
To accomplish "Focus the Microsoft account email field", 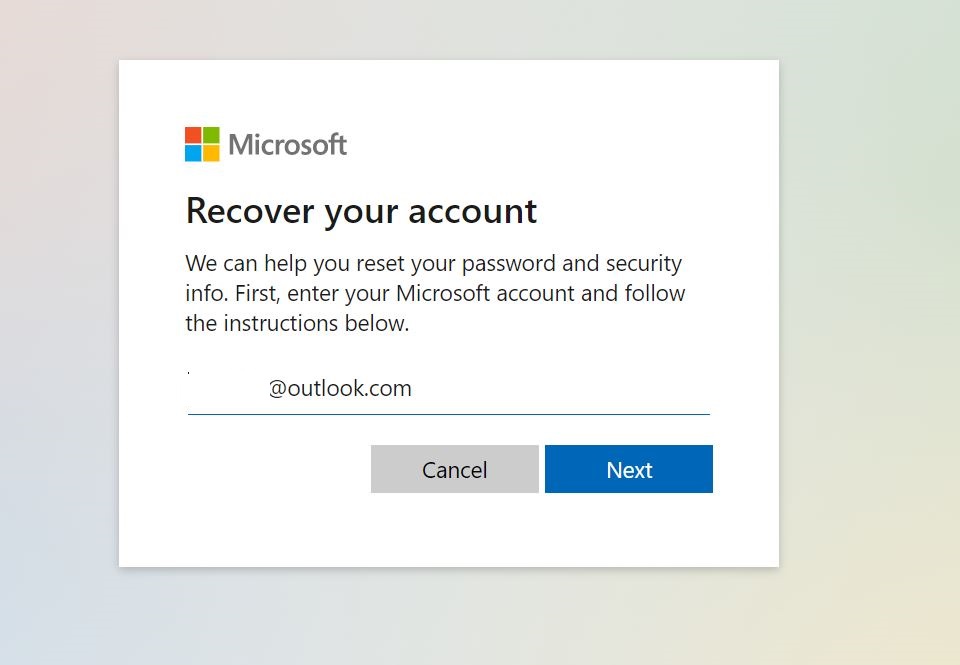I will pyautogui.click(x=449, y=389).
